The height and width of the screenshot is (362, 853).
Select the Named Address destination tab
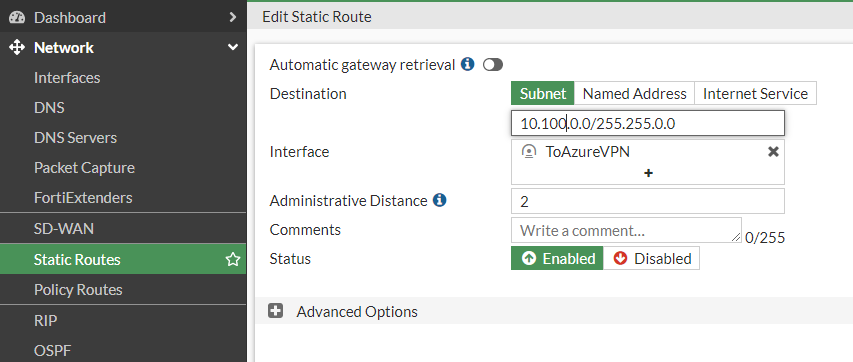[x=634, y=94]
